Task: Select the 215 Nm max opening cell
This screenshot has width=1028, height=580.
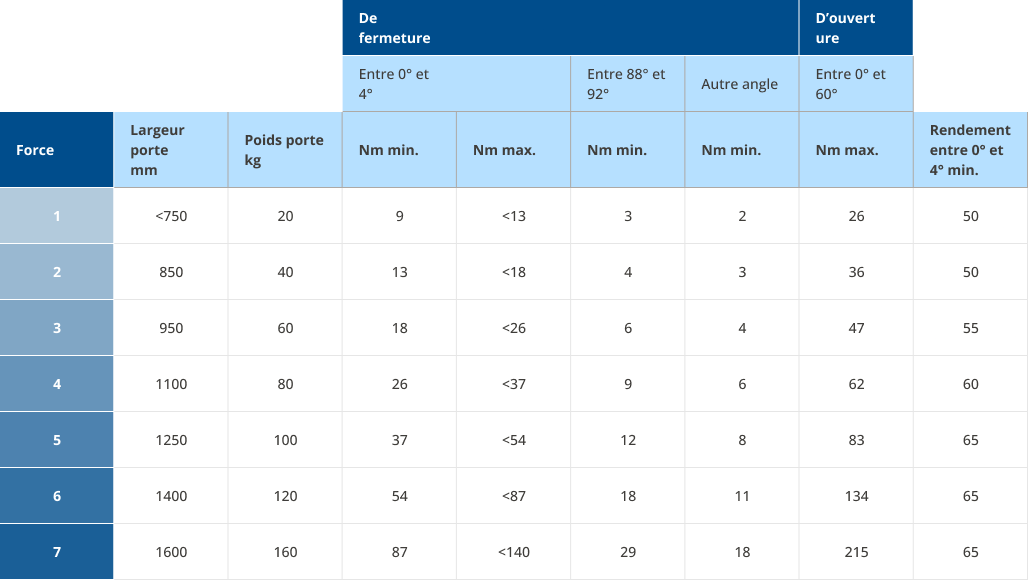Action: coord(856,552)
